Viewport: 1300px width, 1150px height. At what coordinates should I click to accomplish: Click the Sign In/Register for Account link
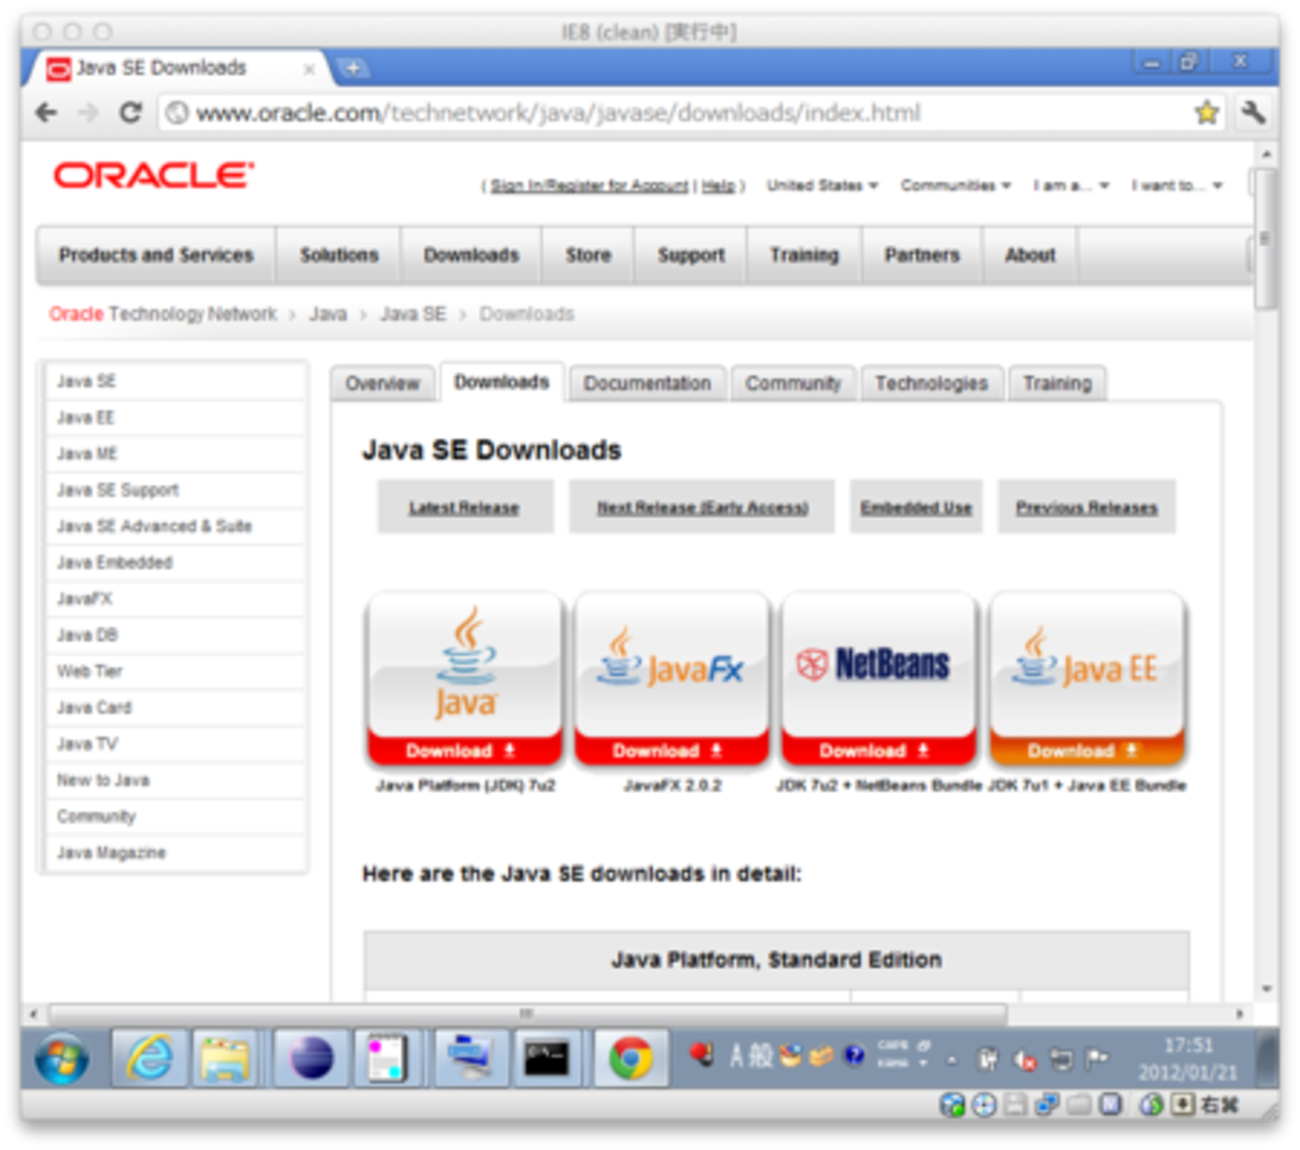point(589,186)
